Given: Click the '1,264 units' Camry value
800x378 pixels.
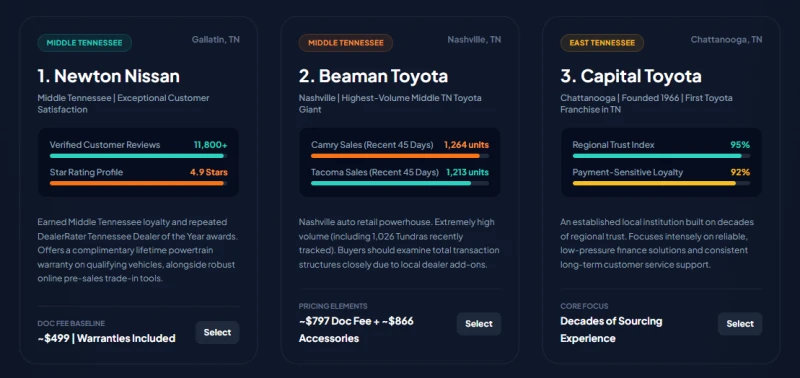Looking at the screenshot, I should tap(466, 145).
